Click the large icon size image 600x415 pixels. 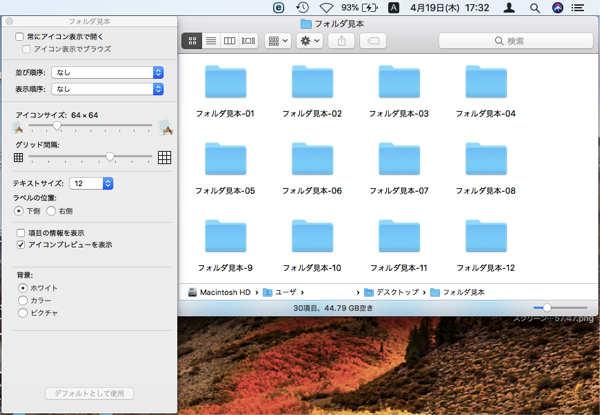pyautogui.click(x=166, y=127)
